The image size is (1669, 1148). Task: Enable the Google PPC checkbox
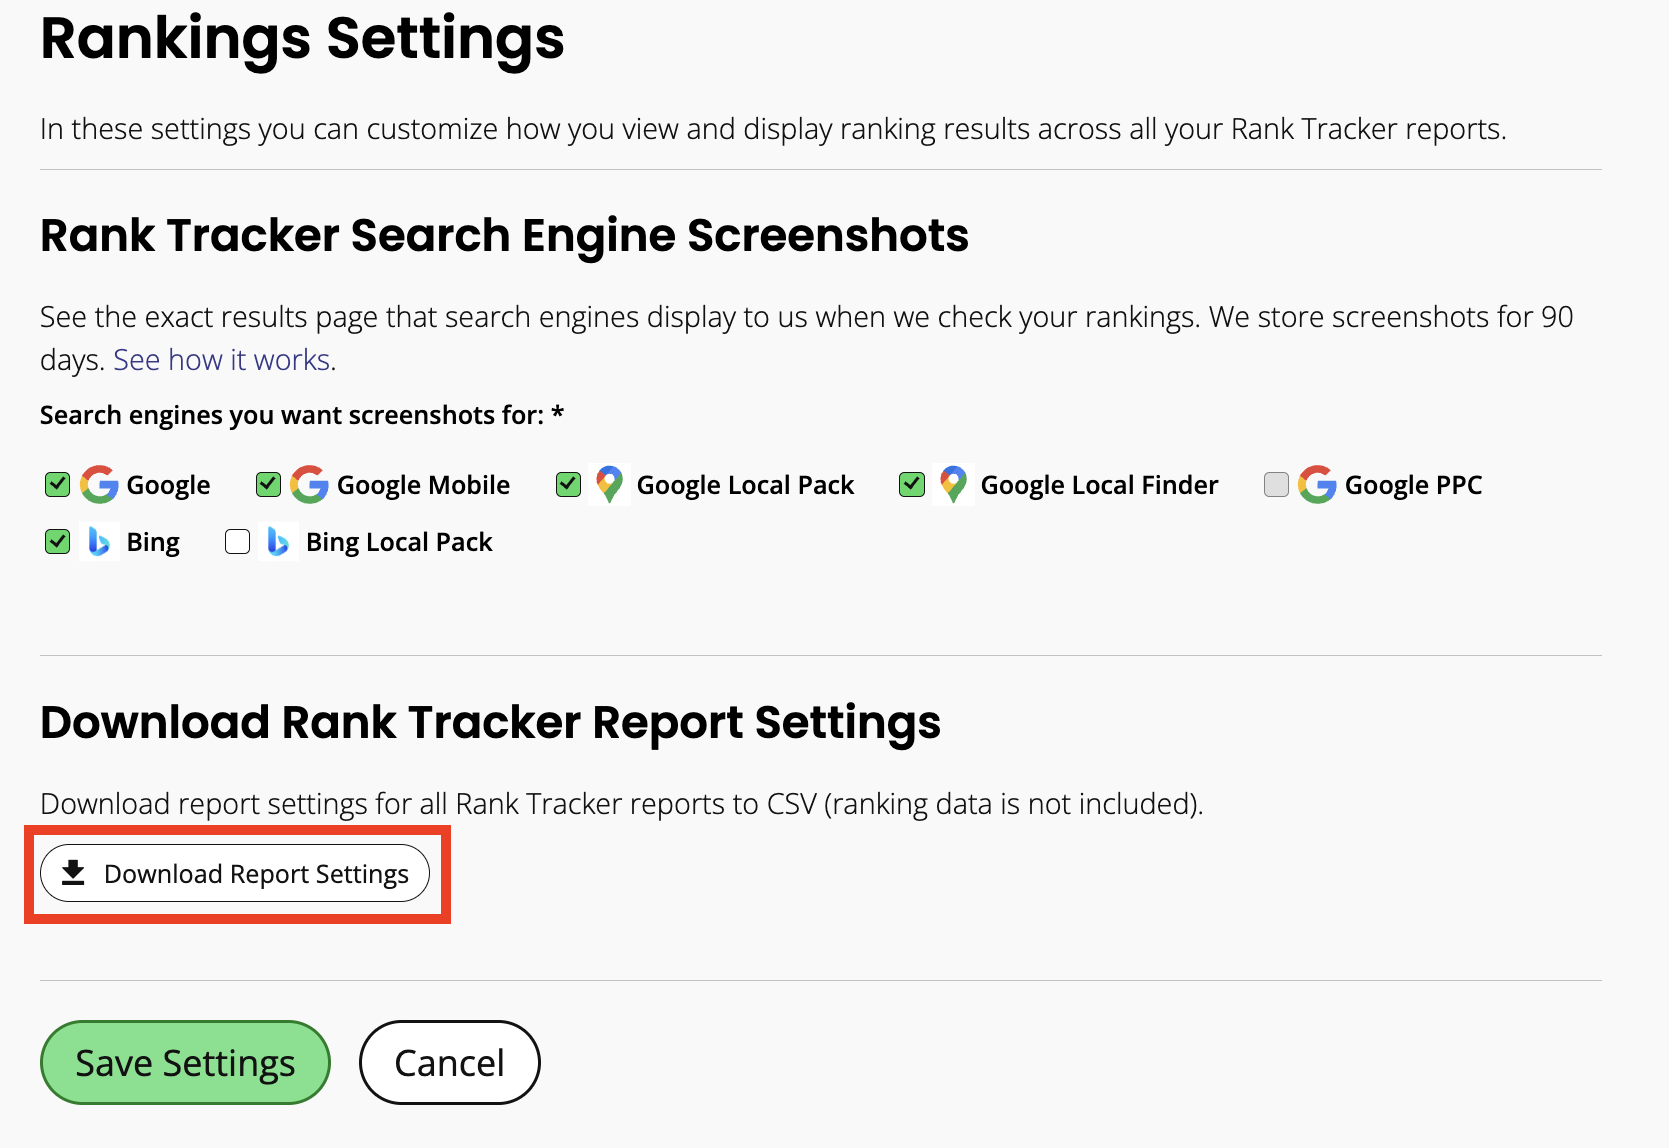coord(1276,485)
